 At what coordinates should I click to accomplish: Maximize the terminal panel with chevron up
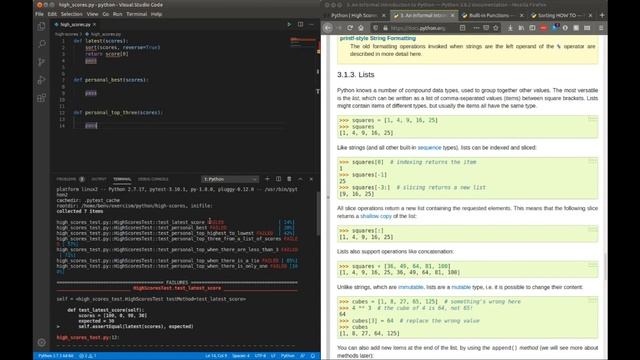(300, 179)
